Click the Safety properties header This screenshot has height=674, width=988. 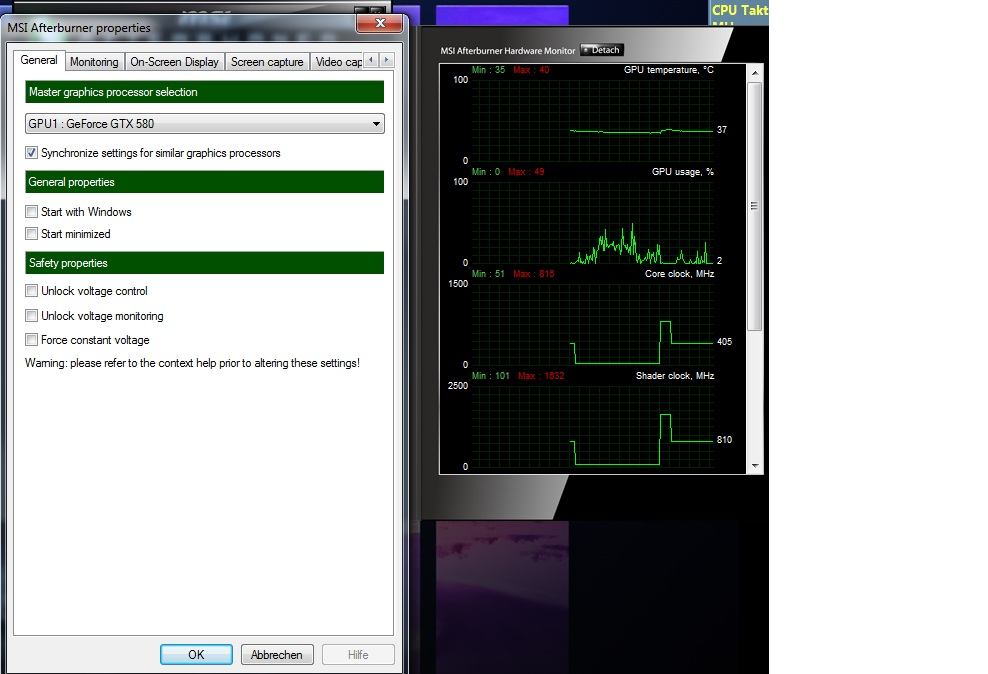205,263
